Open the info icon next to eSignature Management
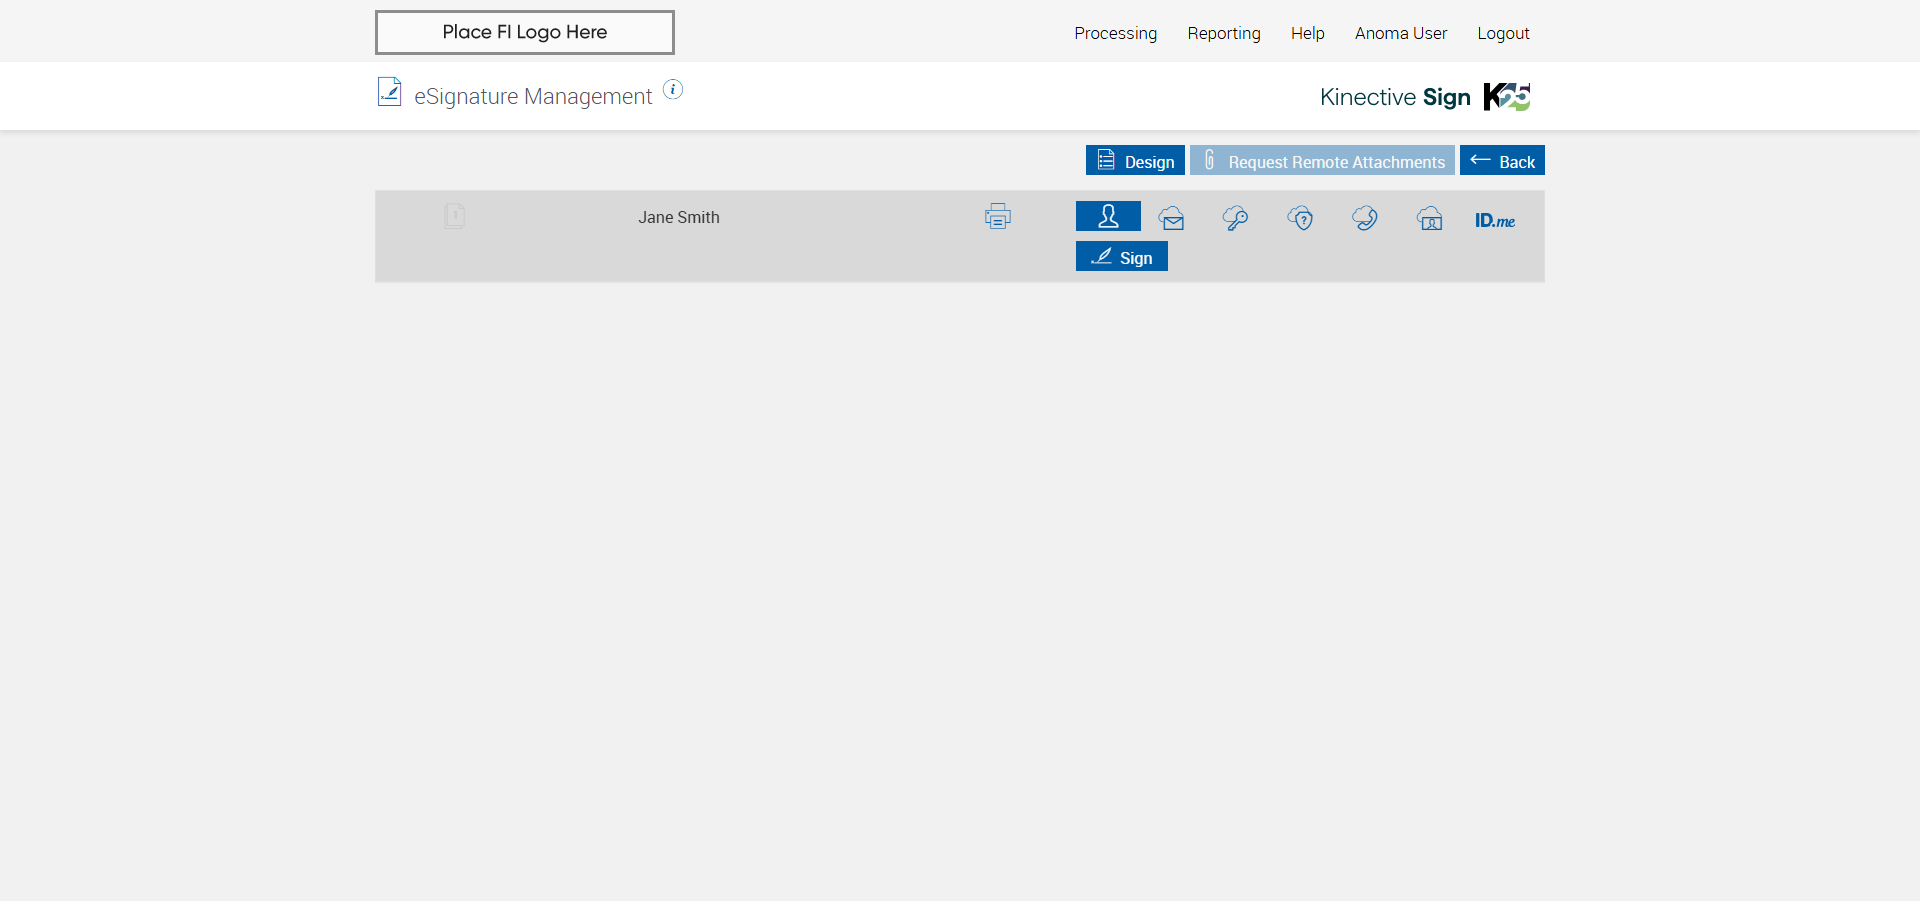Viewport: 1920px width, 901px height. 673,90
